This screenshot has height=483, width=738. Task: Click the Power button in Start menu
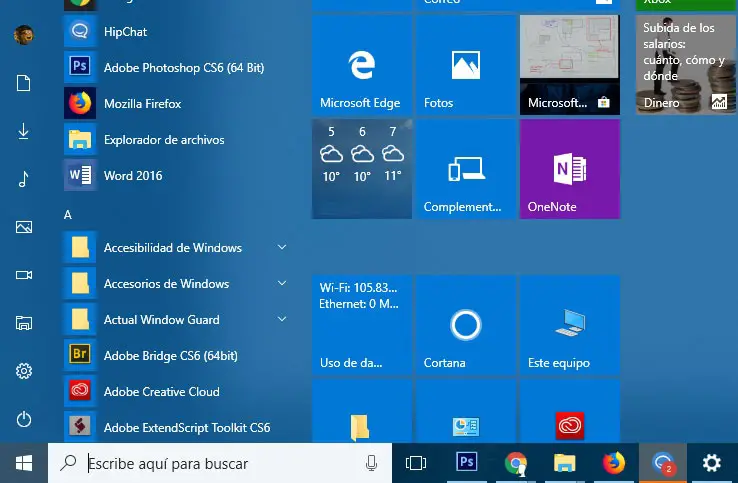pyautogui.click(x=24, y=419)
